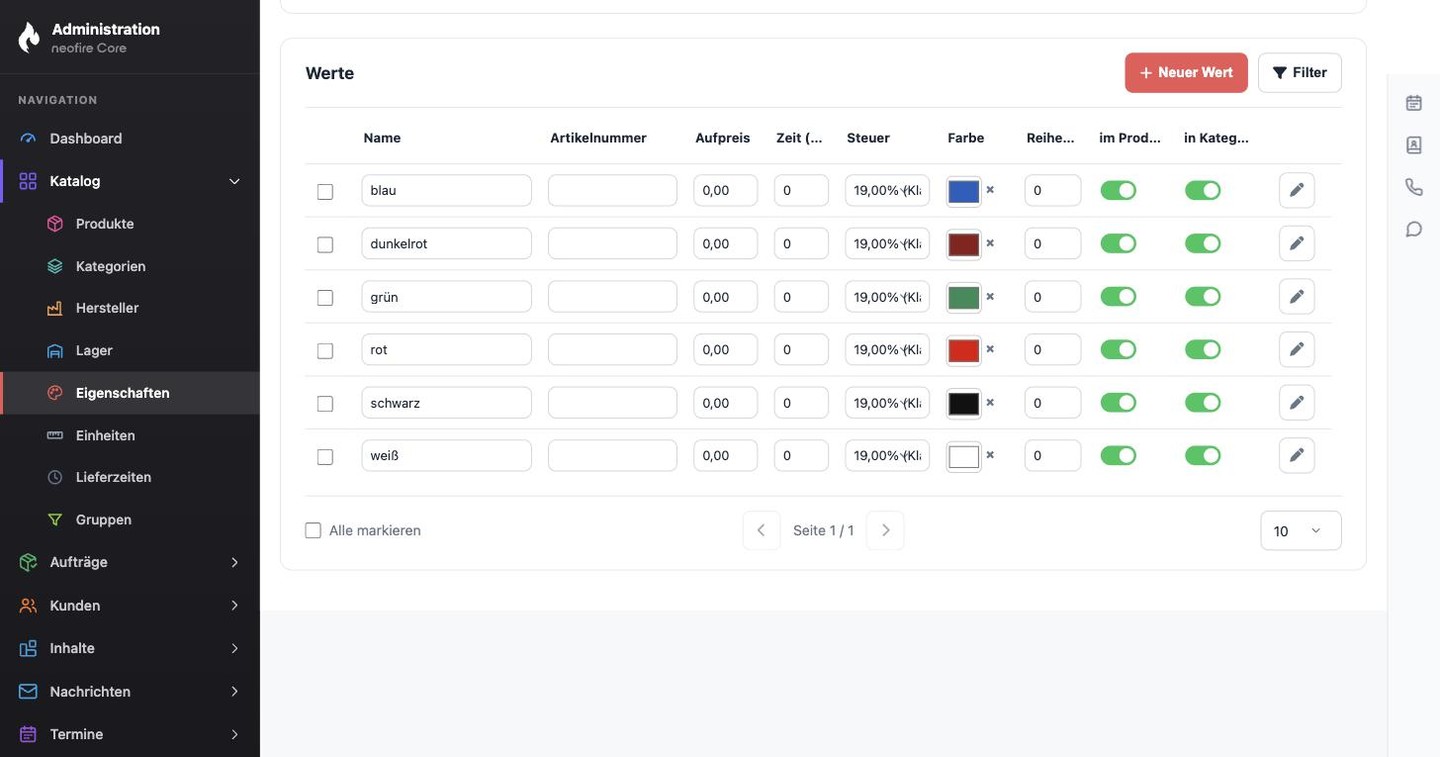This screenshot has width=1440, height=757.
Task: Edit the blau value with pencil icon
Action: [x=1297, y=190]
